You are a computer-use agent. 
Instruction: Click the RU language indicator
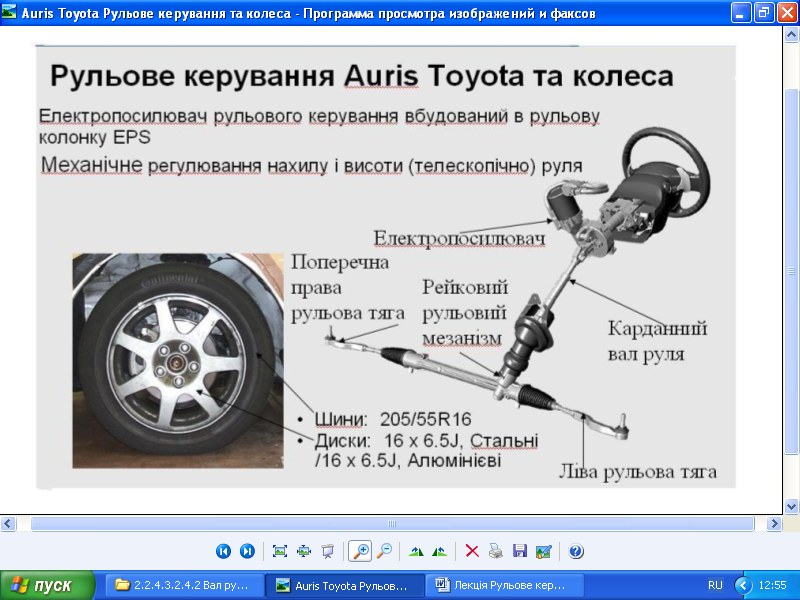715,585
